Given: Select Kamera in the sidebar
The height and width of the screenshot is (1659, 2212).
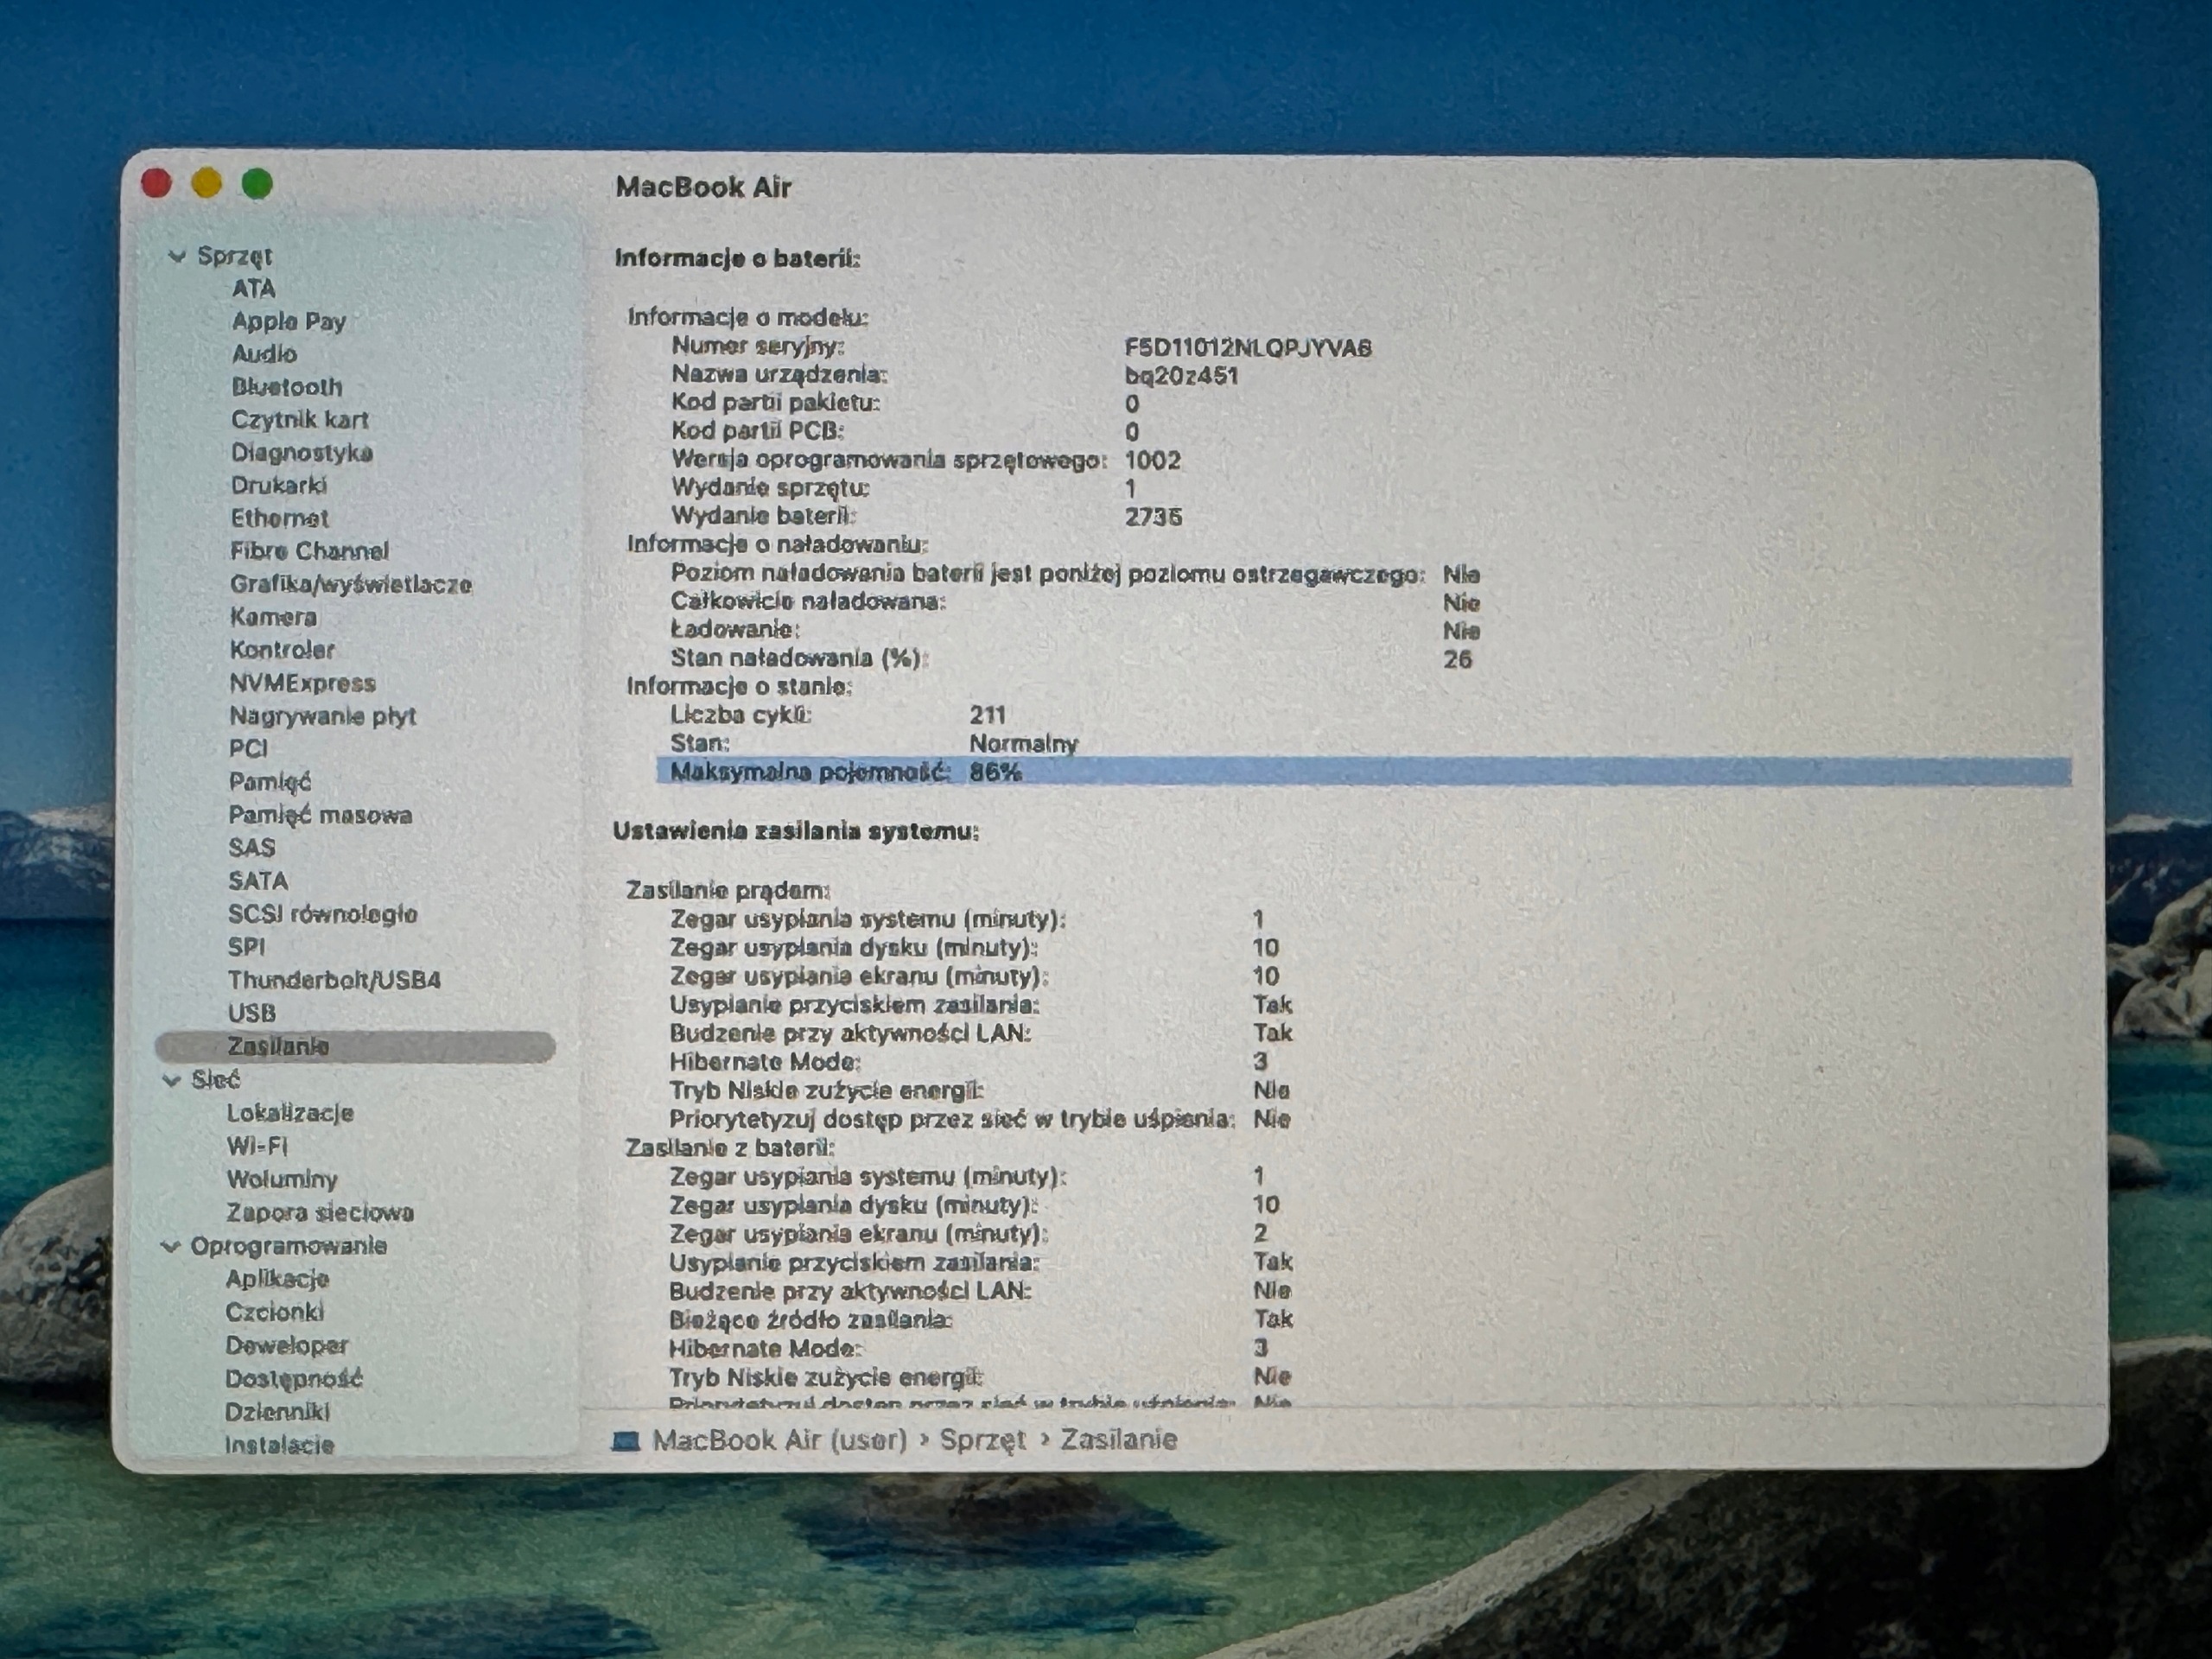Looking at the screenshot, I should [x=273, y=617].
